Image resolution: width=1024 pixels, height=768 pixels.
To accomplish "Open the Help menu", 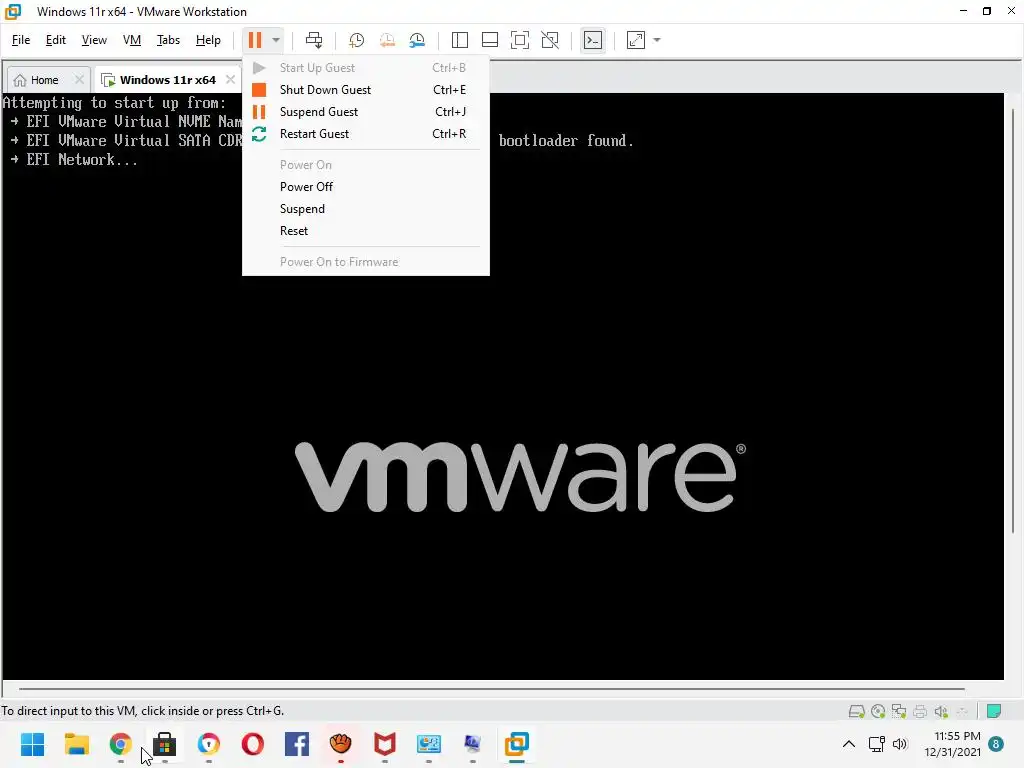I will [208, 40].
